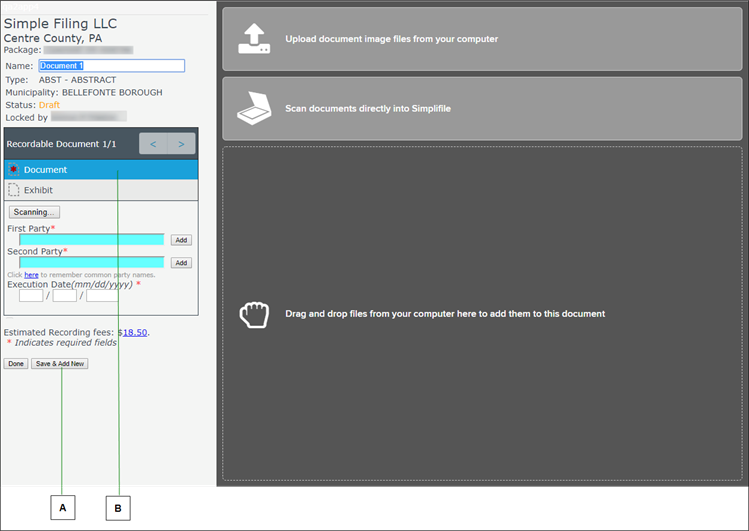Click the Document row page icon
This screenshot has width=749, height=531.
pos(13,170)
